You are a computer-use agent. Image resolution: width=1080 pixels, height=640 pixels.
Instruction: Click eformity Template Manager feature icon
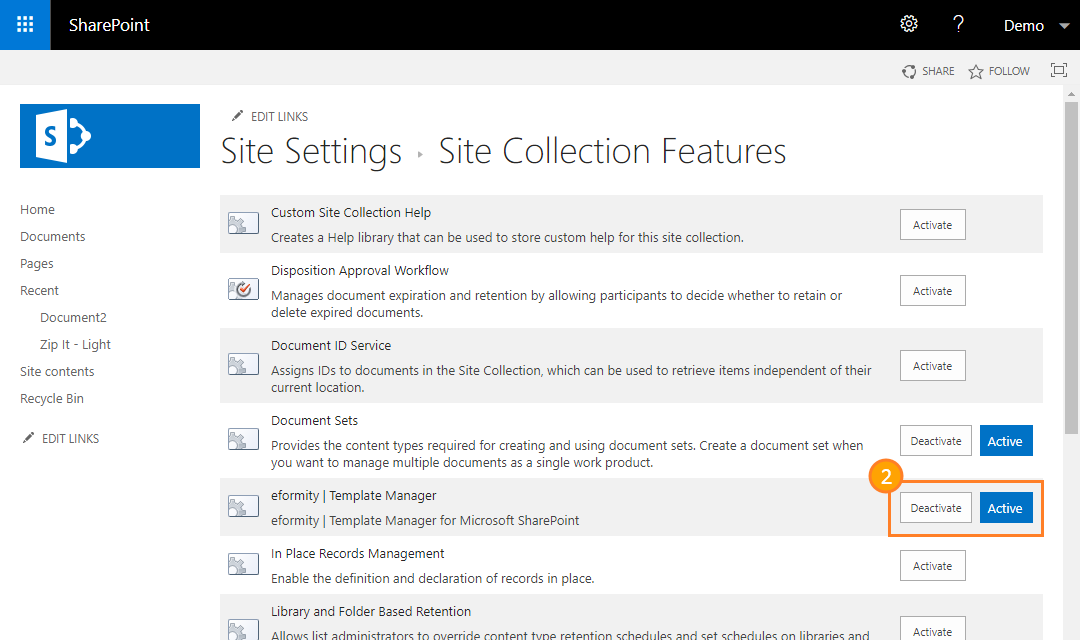coord(243,506)
